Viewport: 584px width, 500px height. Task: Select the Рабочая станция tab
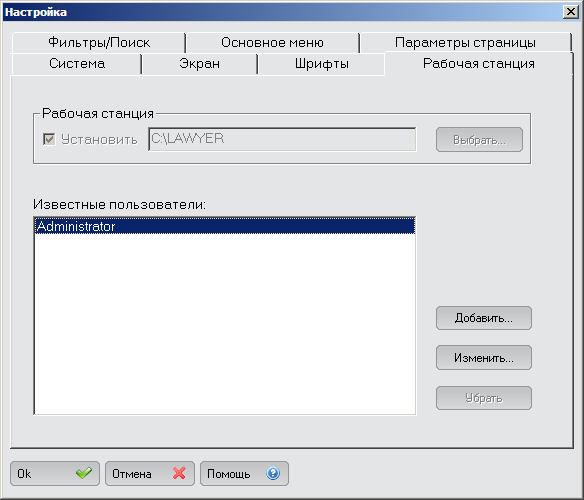[479, 63]
